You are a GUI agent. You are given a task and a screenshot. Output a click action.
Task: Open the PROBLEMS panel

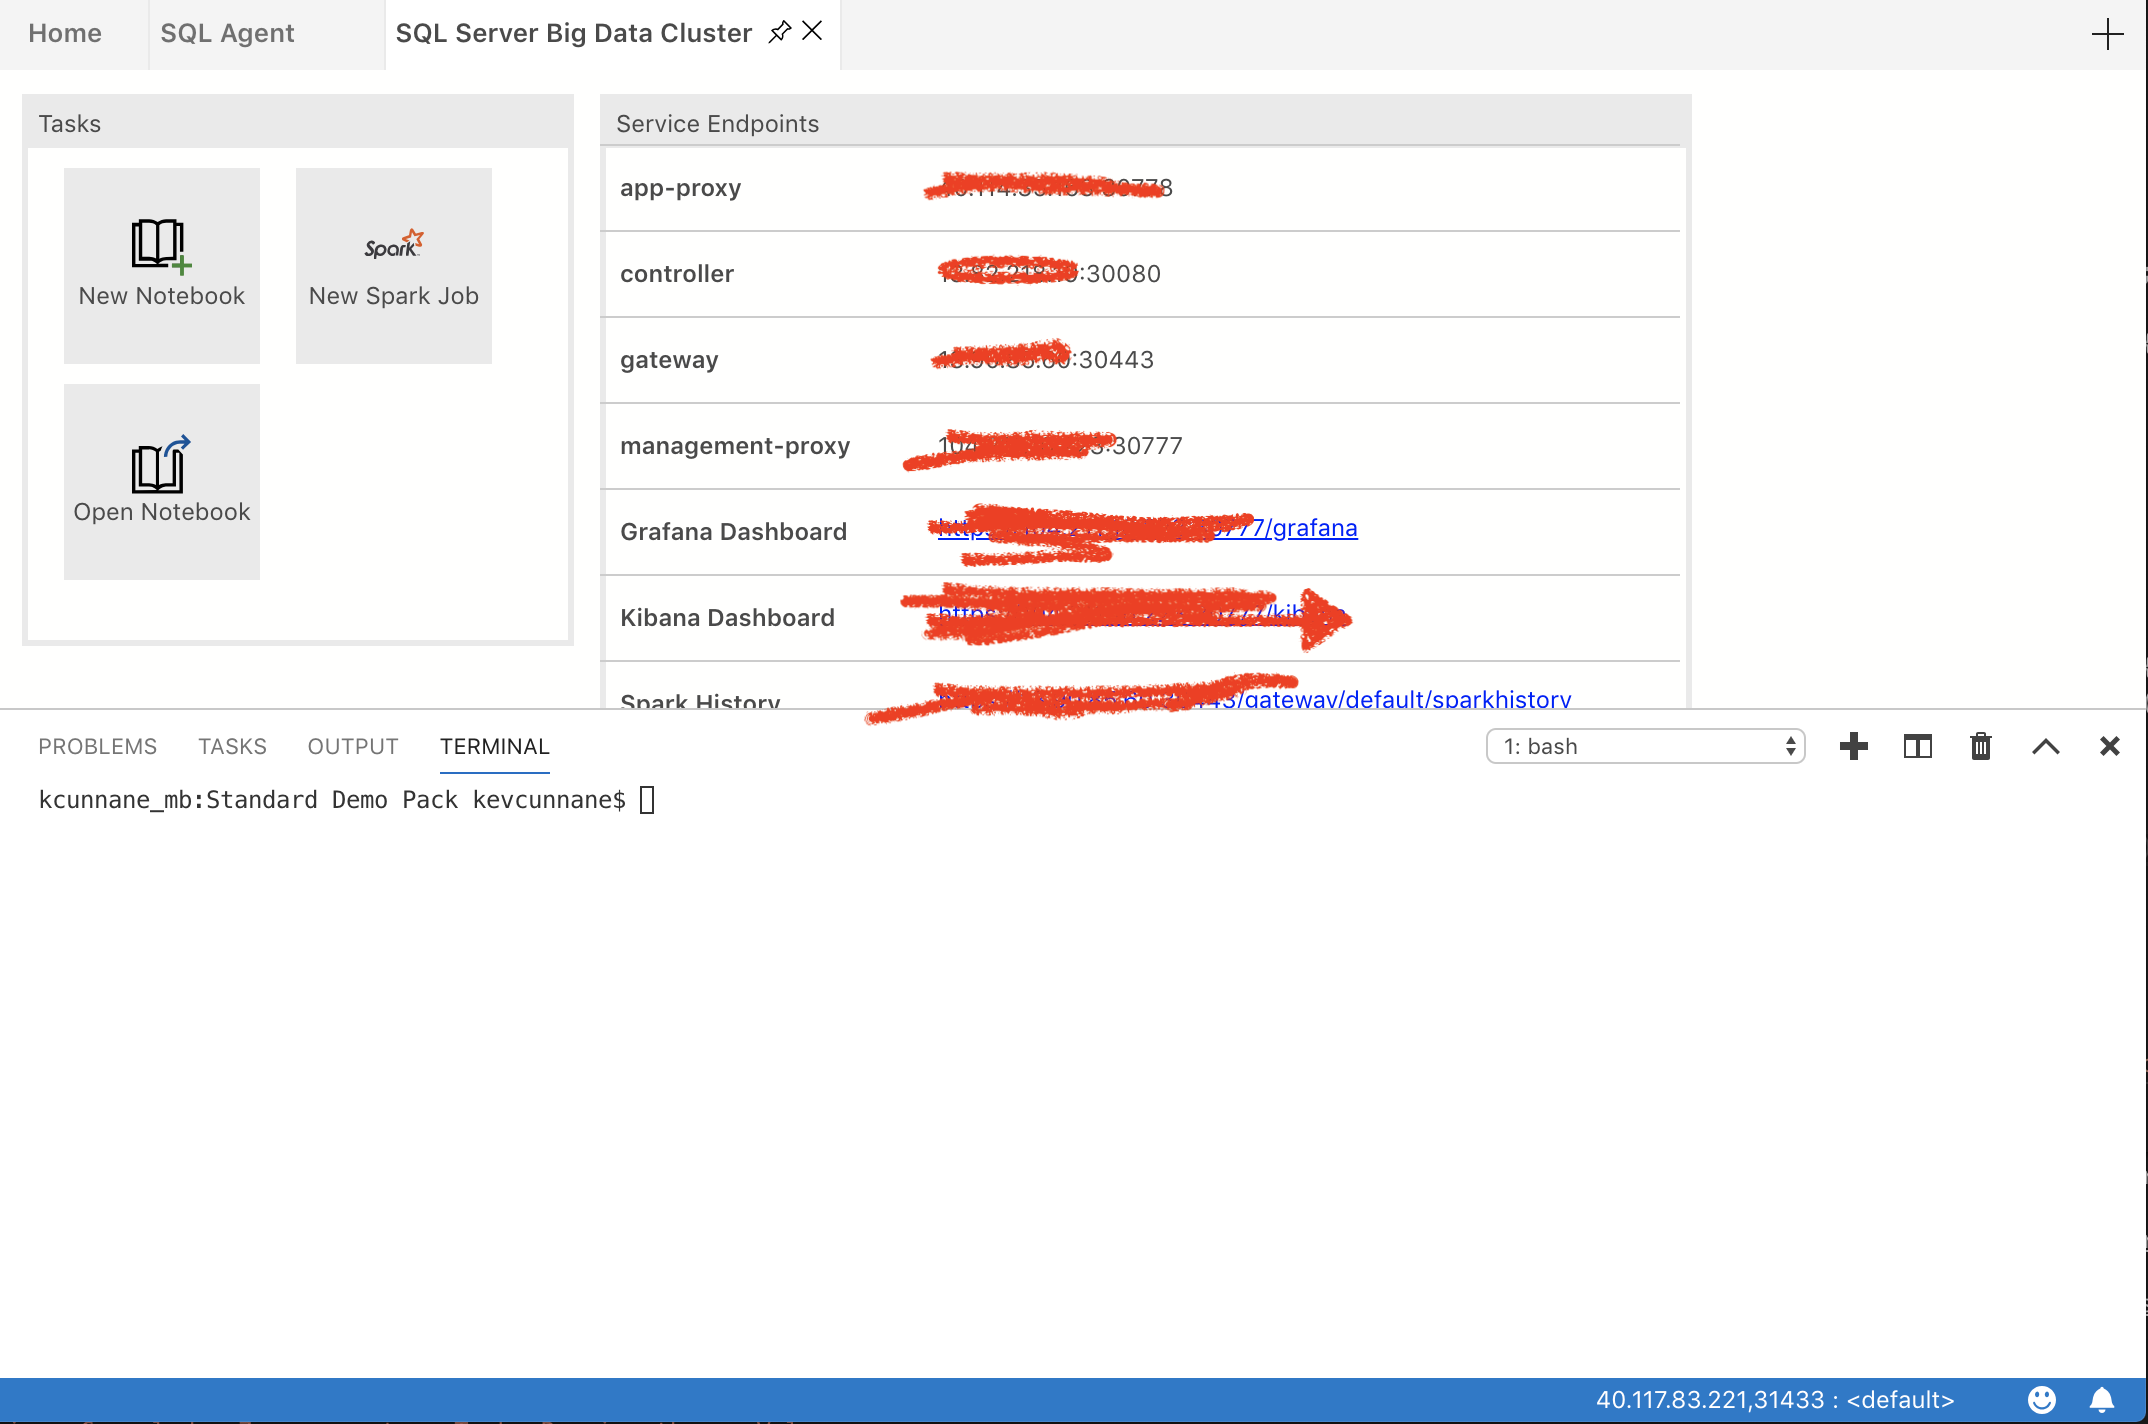[x=97, y=746]
